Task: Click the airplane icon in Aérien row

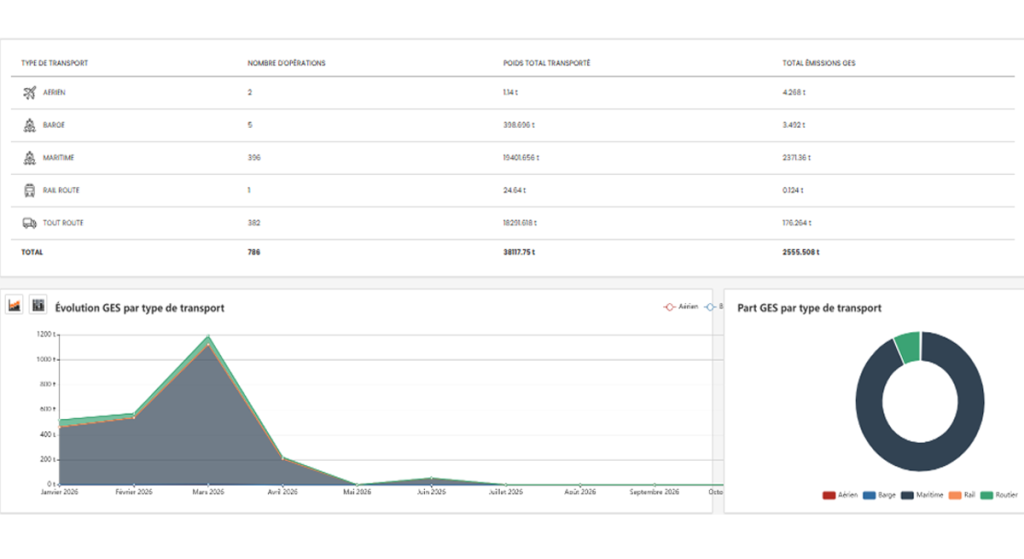Action: pyautogui.click(x=29, y=93)
